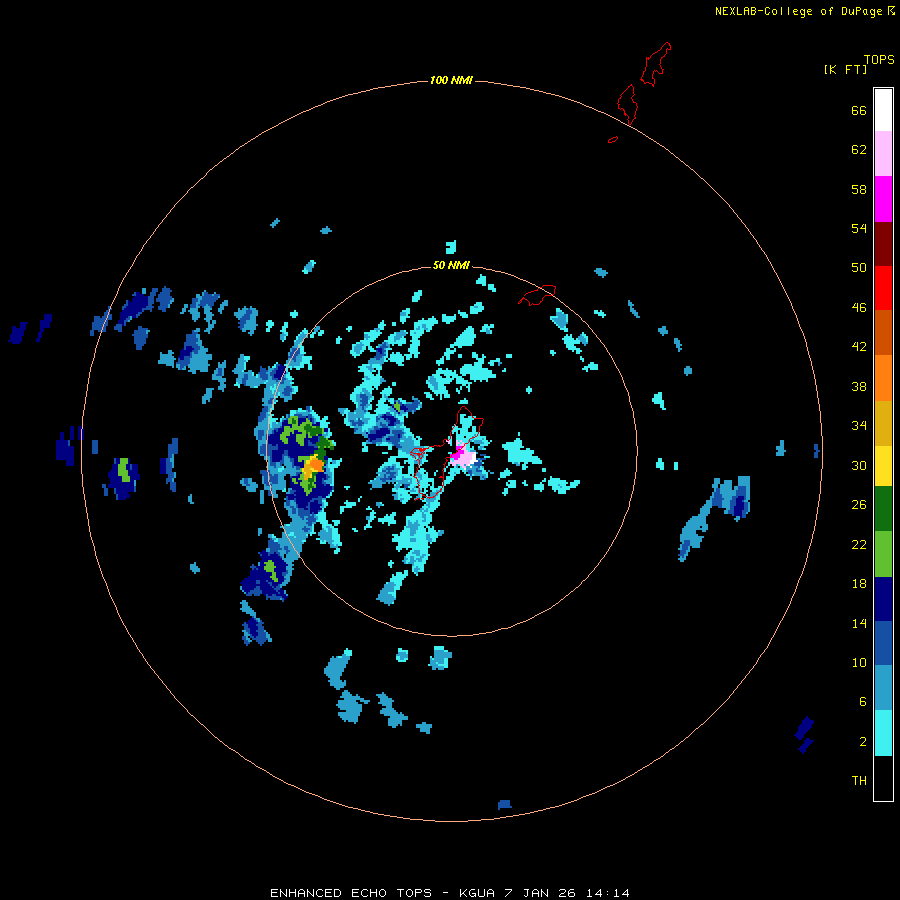Click the dark orange 42-46 kft legend swatch

[883, 333]
